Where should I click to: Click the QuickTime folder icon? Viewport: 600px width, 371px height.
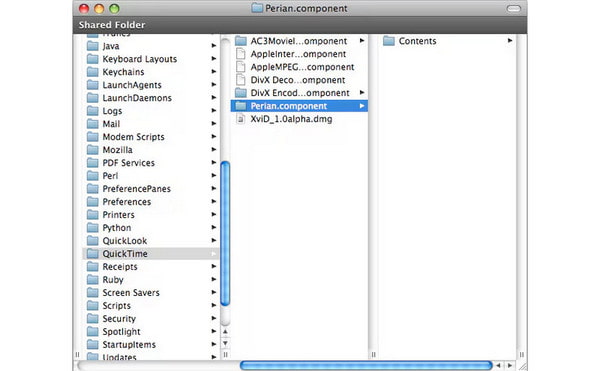click(x=93, y=254)
